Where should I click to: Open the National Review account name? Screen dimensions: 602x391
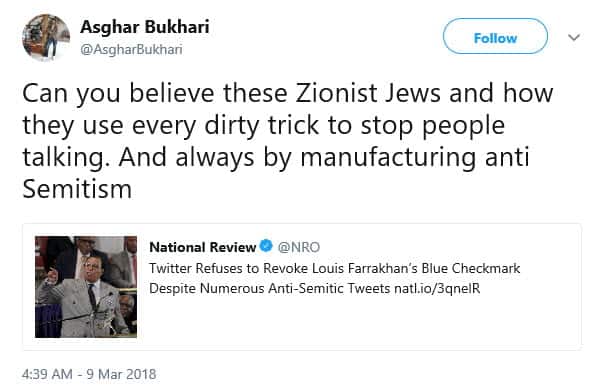click(202, 247)
